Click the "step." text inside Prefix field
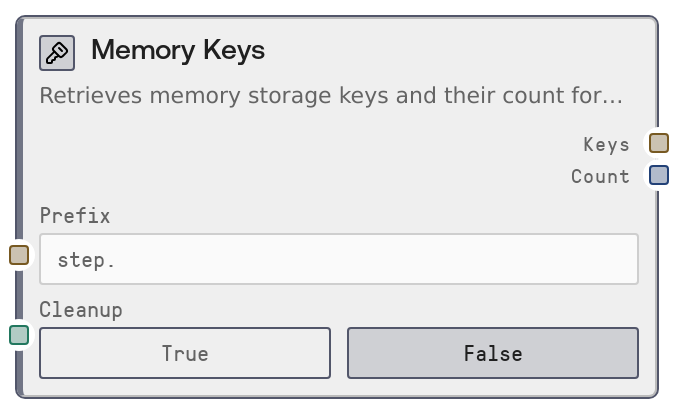The height and width of the screenshot is (414, 674). coord(87,260)
